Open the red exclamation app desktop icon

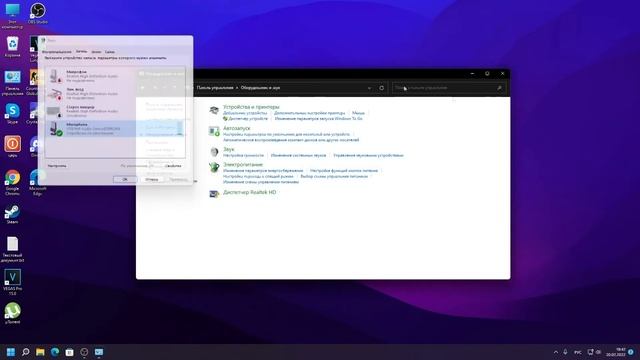click(x=12, y=147)
